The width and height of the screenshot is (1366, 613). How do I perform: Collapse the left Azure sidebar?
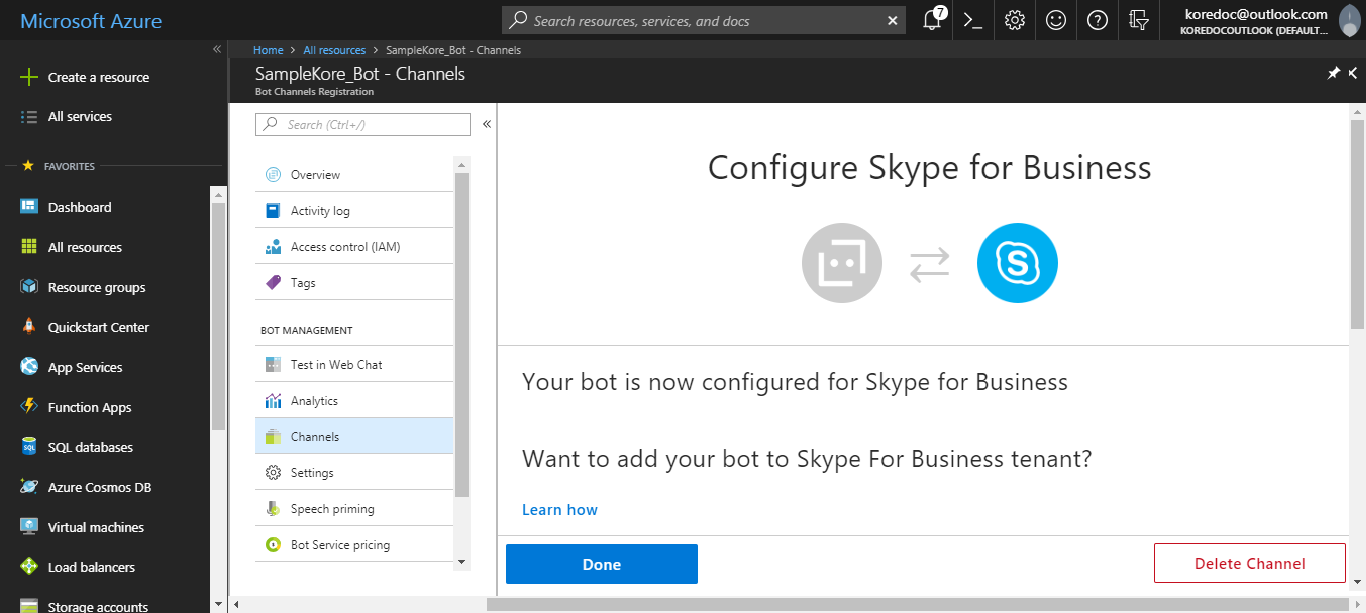pyautogui.click(x=217, y=49)
